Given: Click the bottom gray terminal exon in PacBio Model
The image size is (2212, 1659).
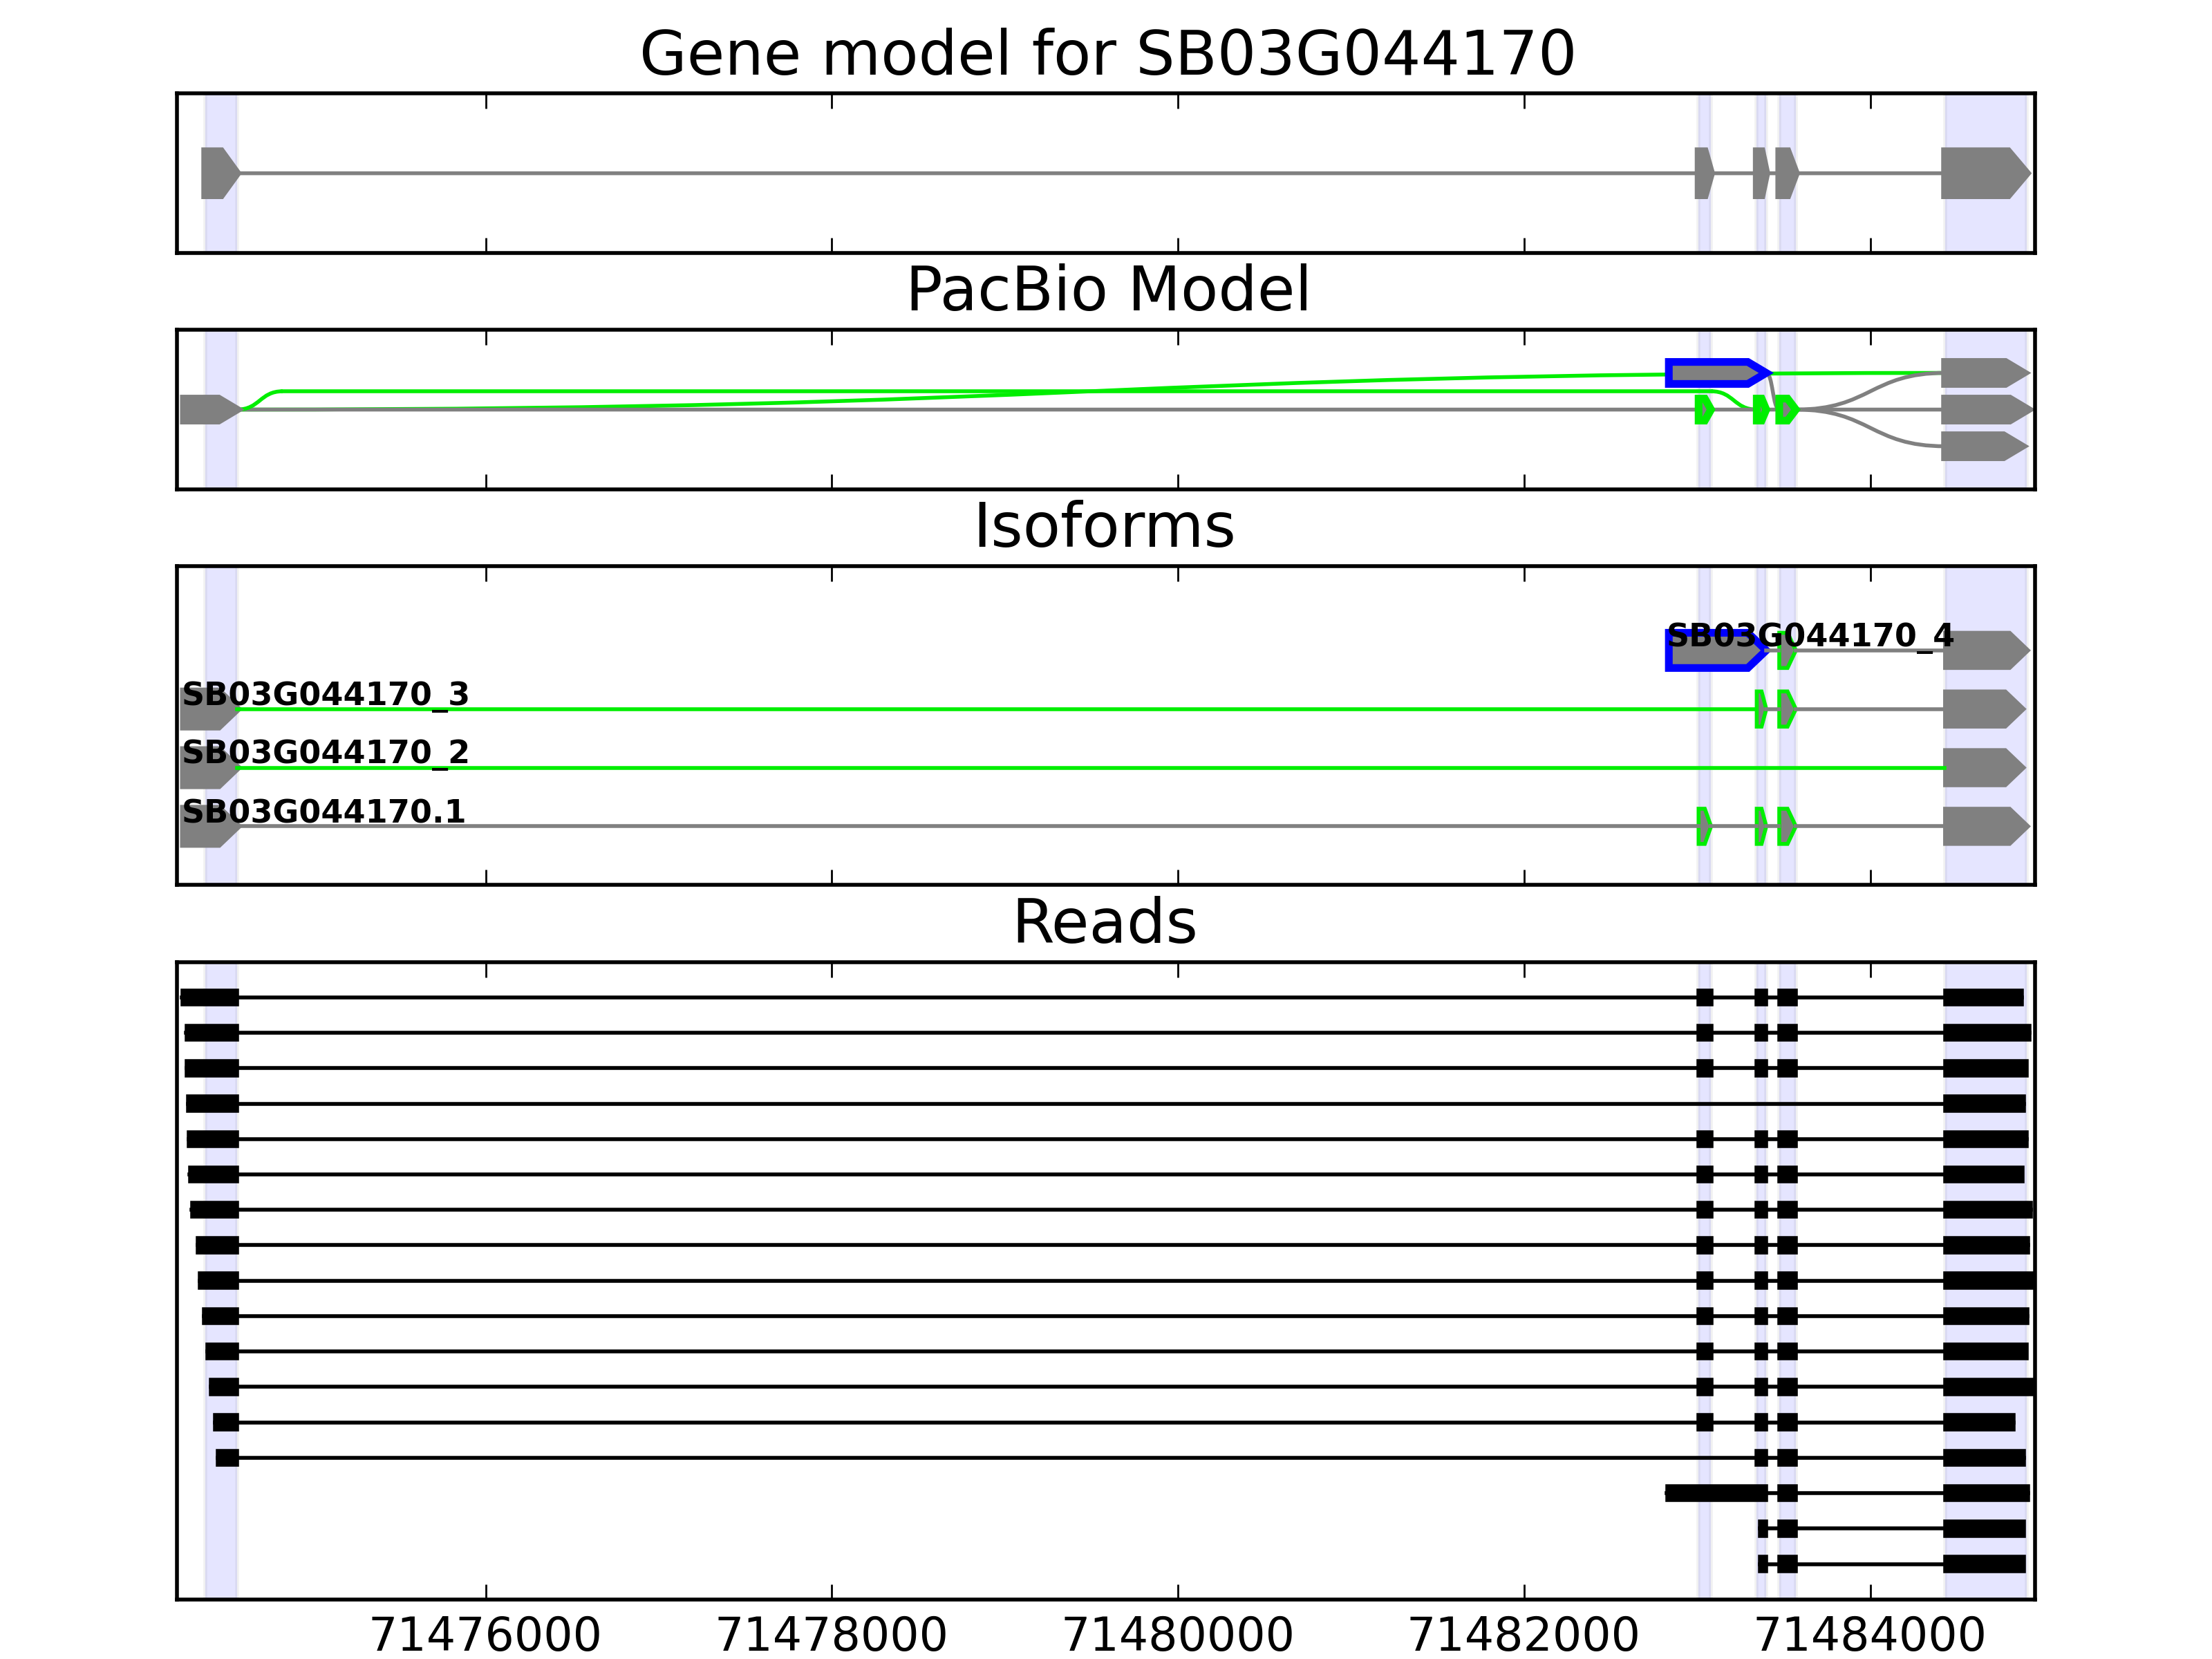Looking at the screenshot, I should [1982, 446].
